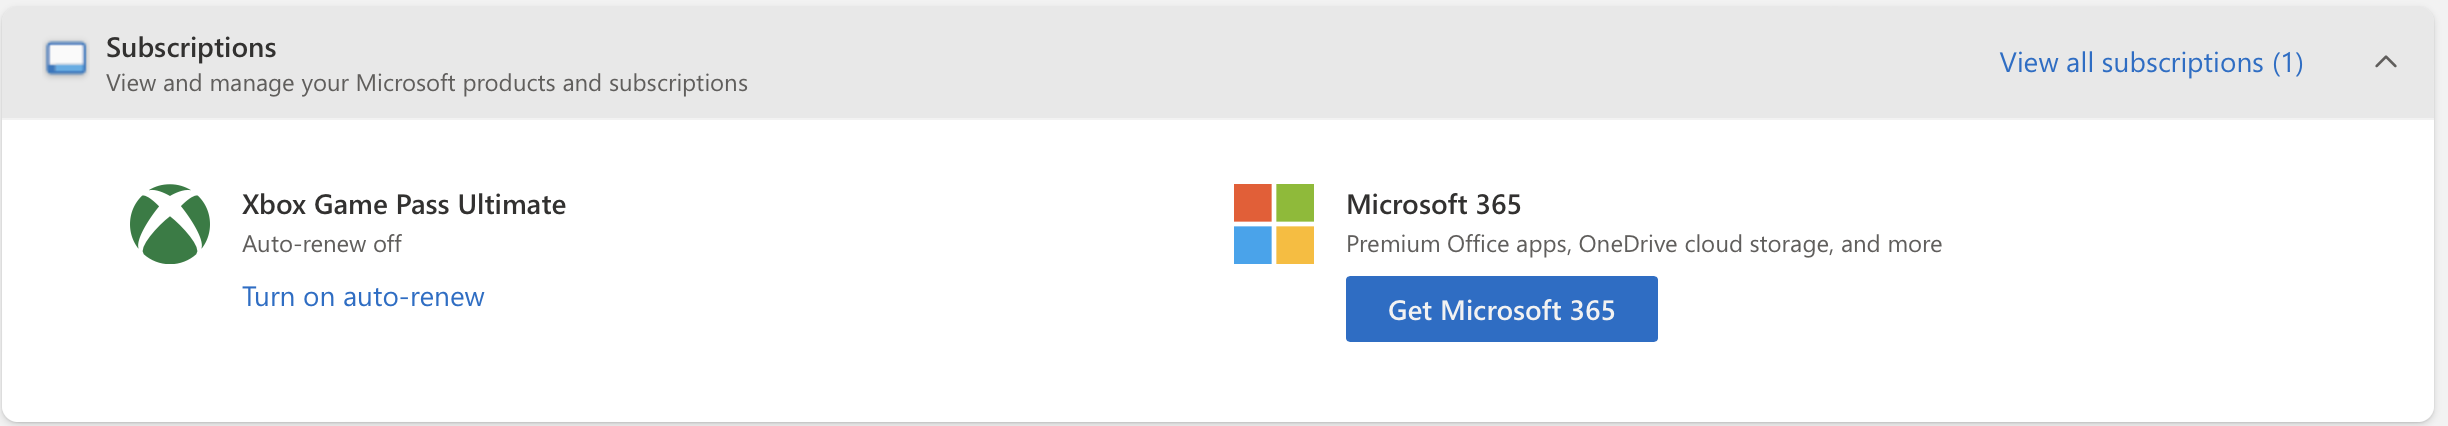This screenshot has width=2448, height=426.
Task: Open View all subscriptions (1) link
Action: point(2151,63)
